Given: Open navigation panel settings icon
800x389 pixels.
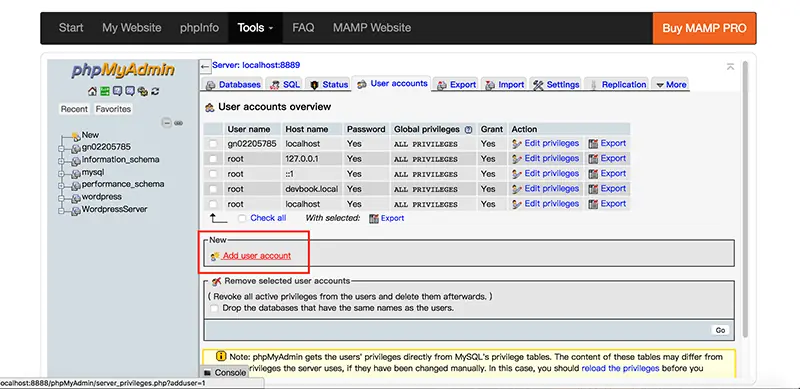Looking at the screenshot, I should pos(143,91).
